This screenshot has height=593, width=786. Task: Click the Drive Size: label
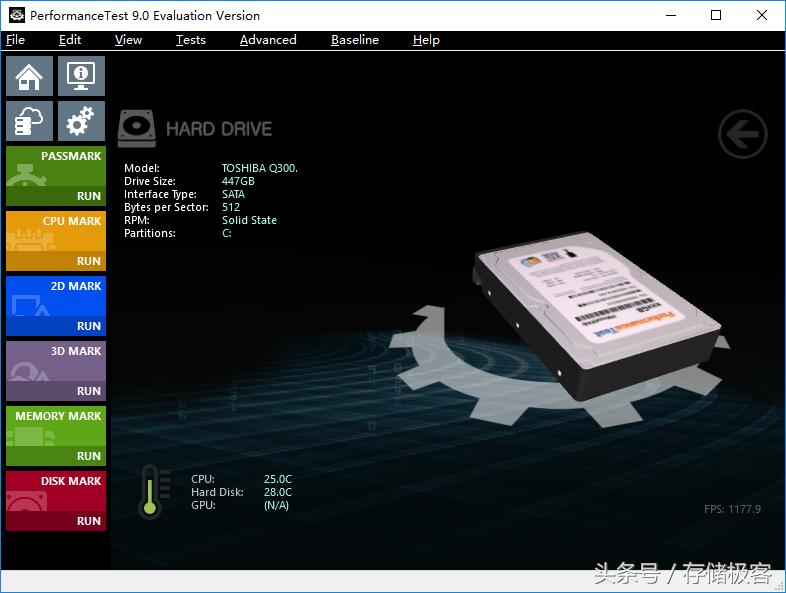150,181
